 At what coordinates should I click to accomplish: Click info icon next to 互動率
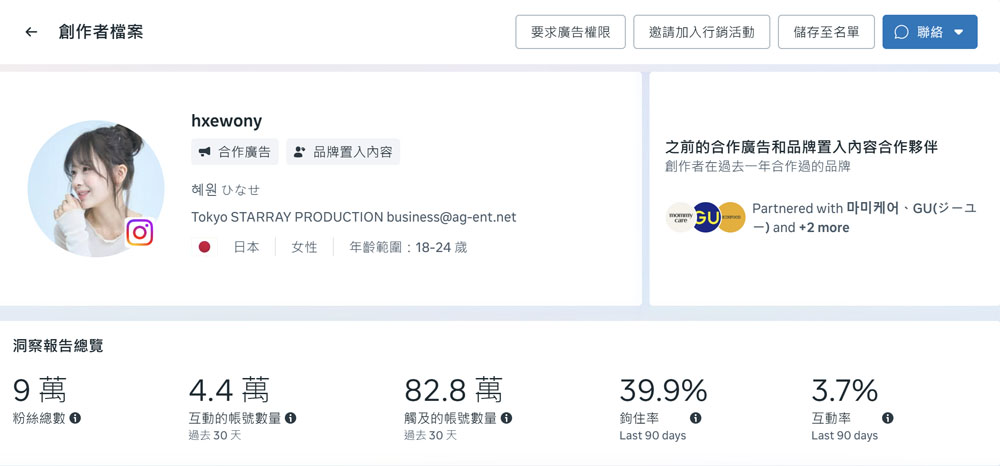887,418
